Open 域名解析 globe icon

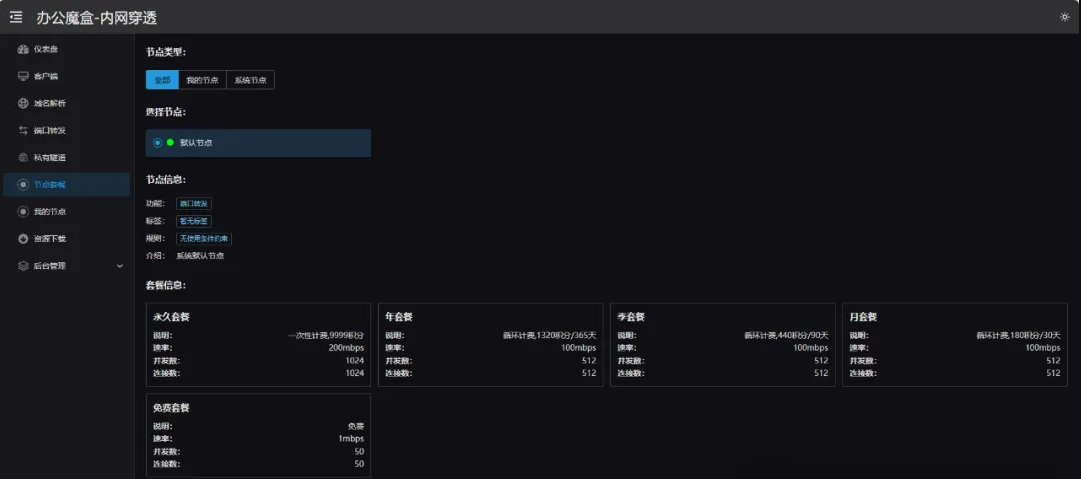[x=23, y=103]
